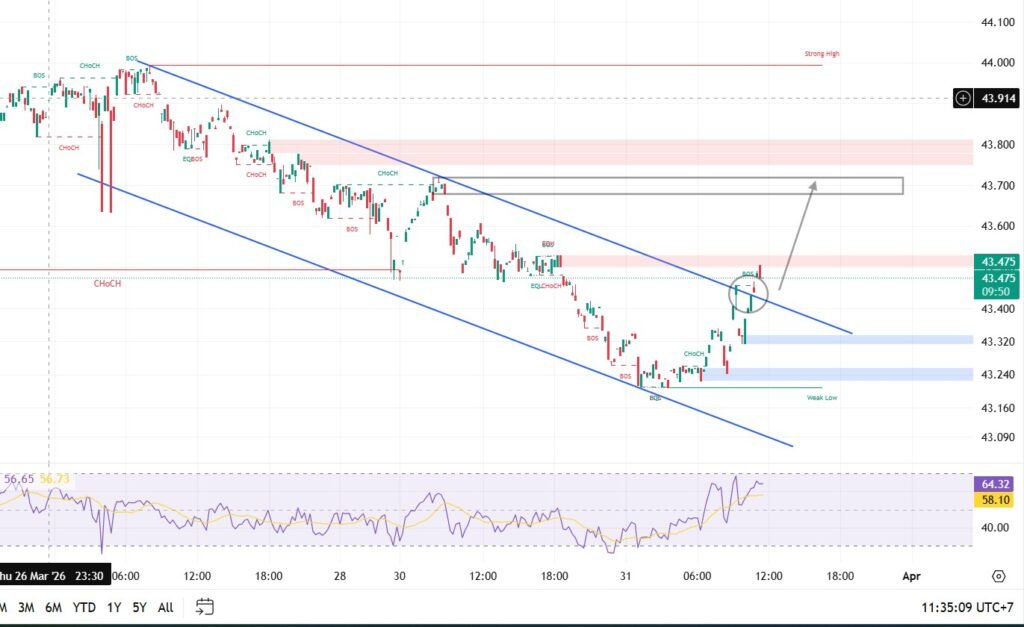Click the plus icon beside 43.914

962,98
